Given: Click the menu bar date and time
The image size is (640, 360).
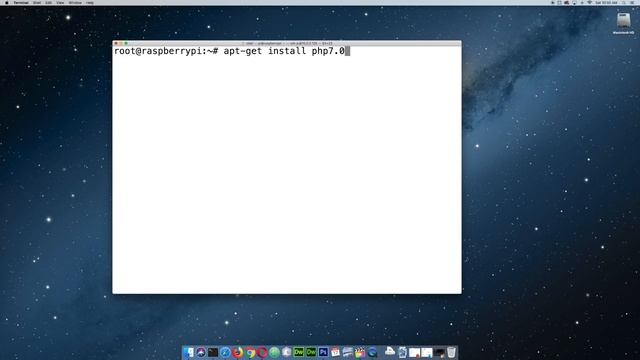Looking at the screenshot, I should tap(606, 2).
